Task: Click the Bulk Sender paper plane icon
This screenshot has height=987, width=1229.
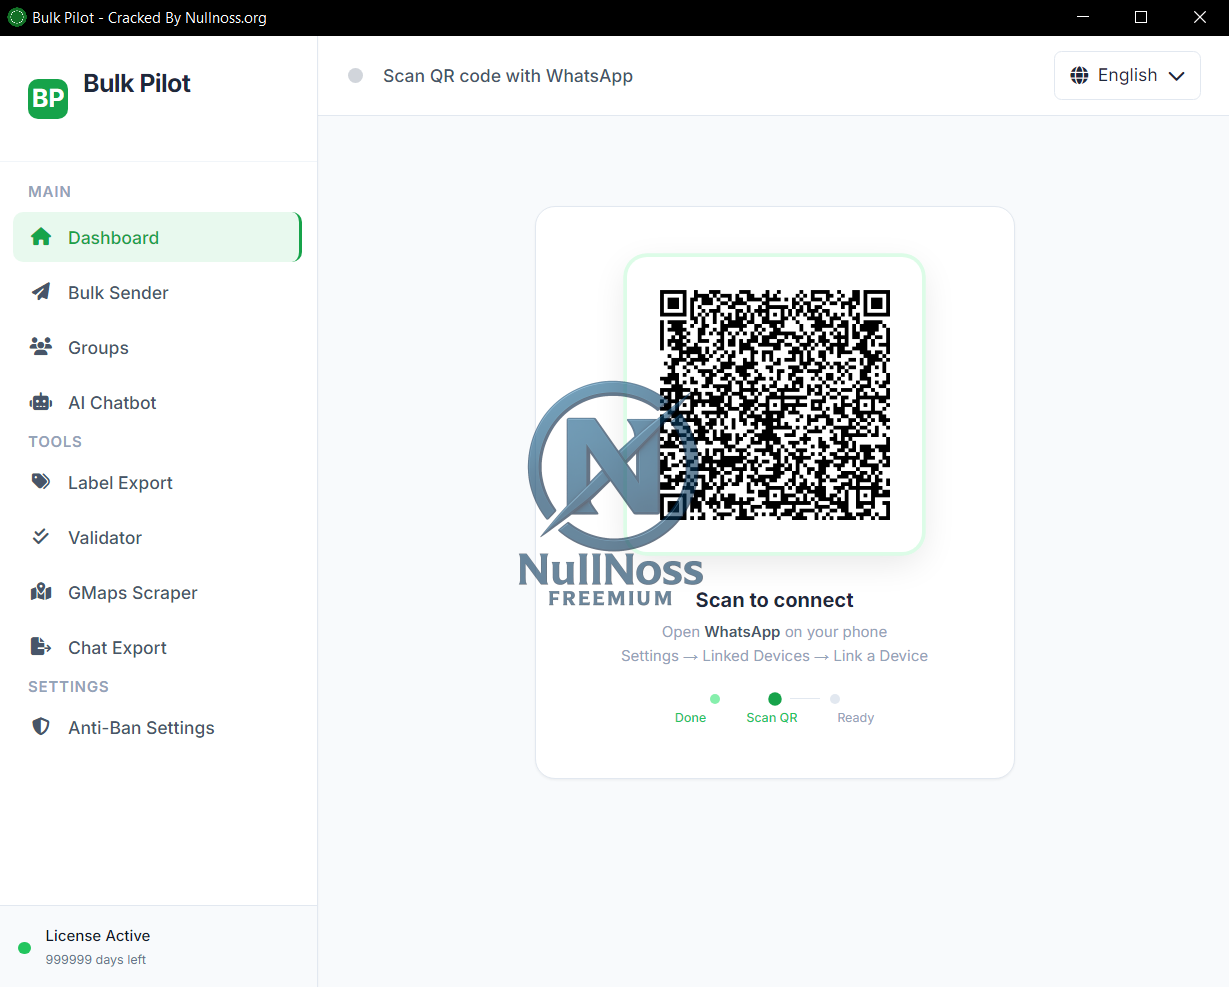Action: tap(41, 292)
